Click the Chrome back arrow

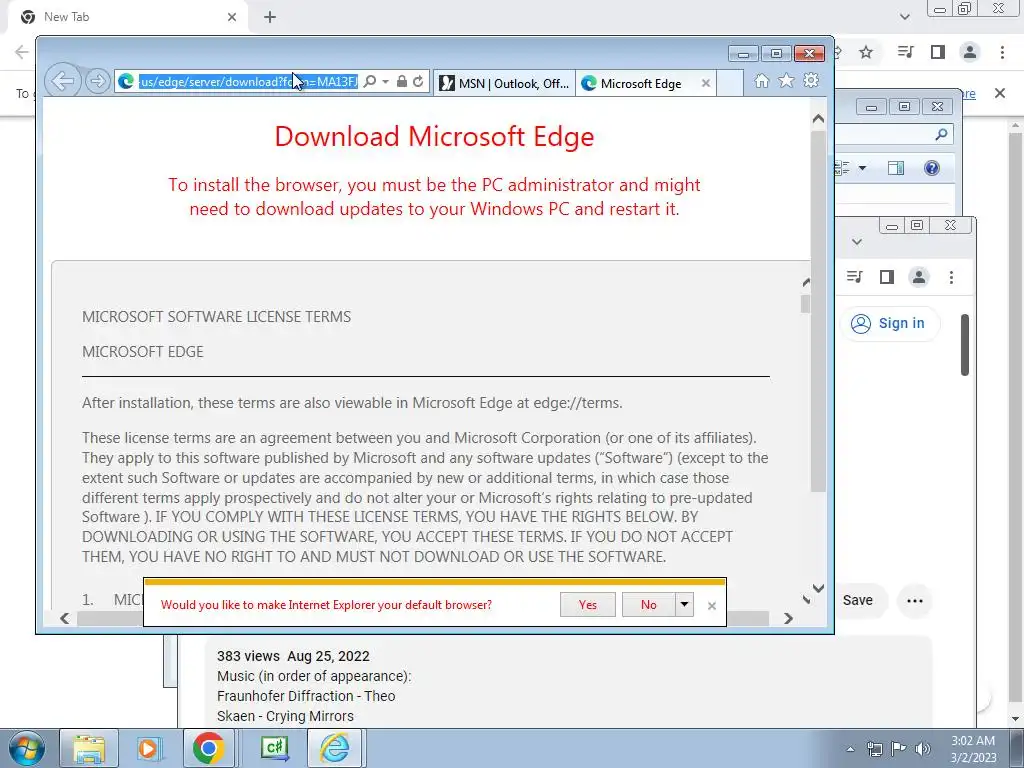pyautogui.click(x=22, y=52)
